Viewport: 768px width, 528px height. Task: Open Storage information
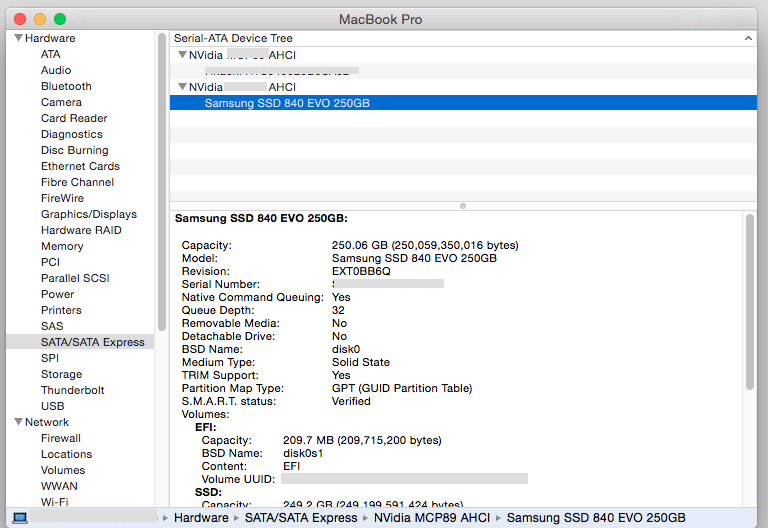pos(61,374)
